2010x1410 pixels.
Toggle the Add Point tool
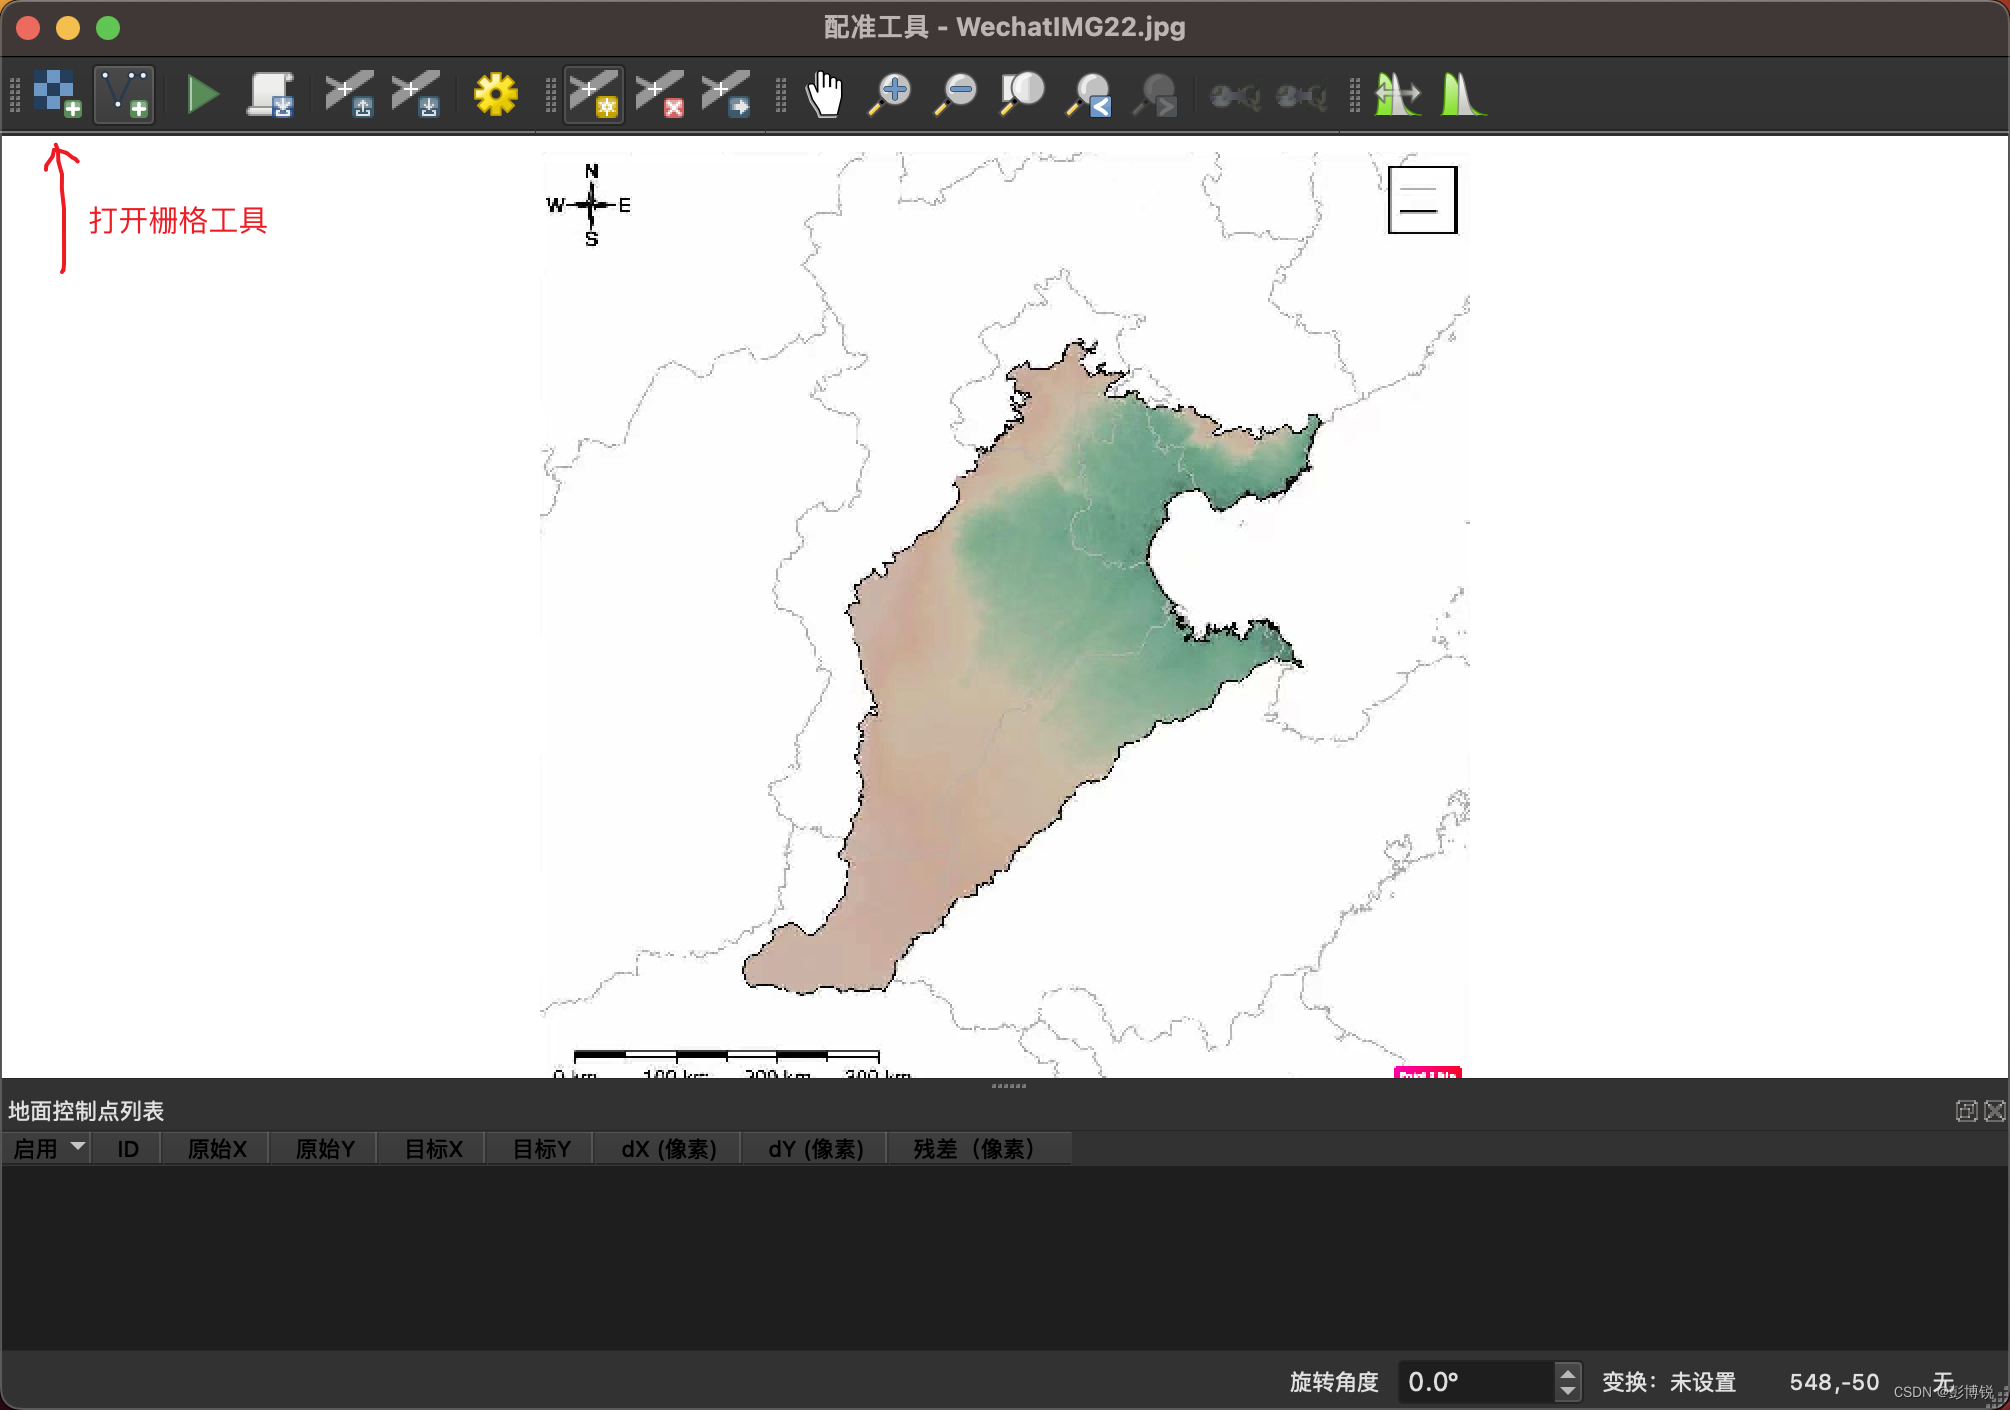tap(594, 94)
